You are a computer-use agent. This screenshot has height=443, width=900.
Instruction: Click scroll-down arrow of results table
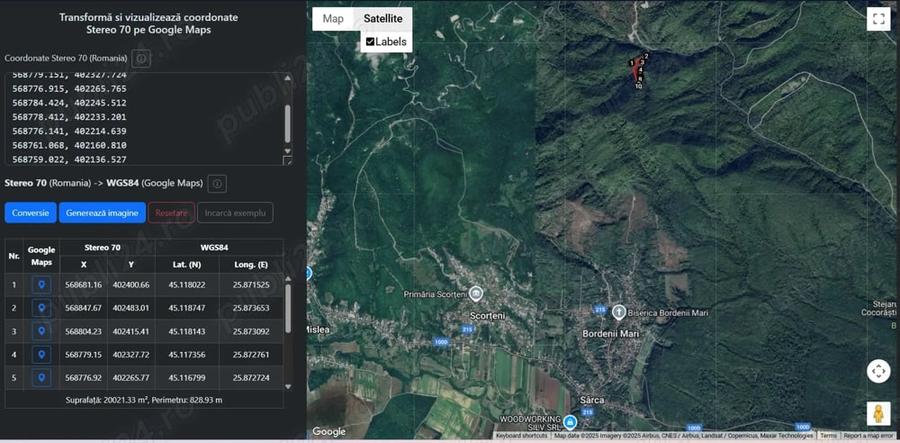[x=288, y=387]
